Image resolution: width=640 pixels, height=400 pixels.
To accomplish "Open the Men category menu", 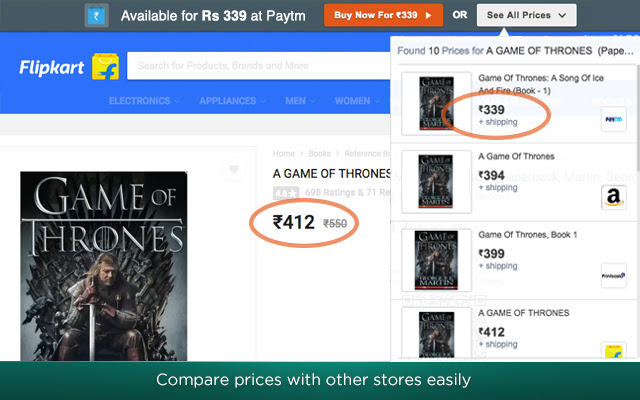I will (x=300, y=101).
